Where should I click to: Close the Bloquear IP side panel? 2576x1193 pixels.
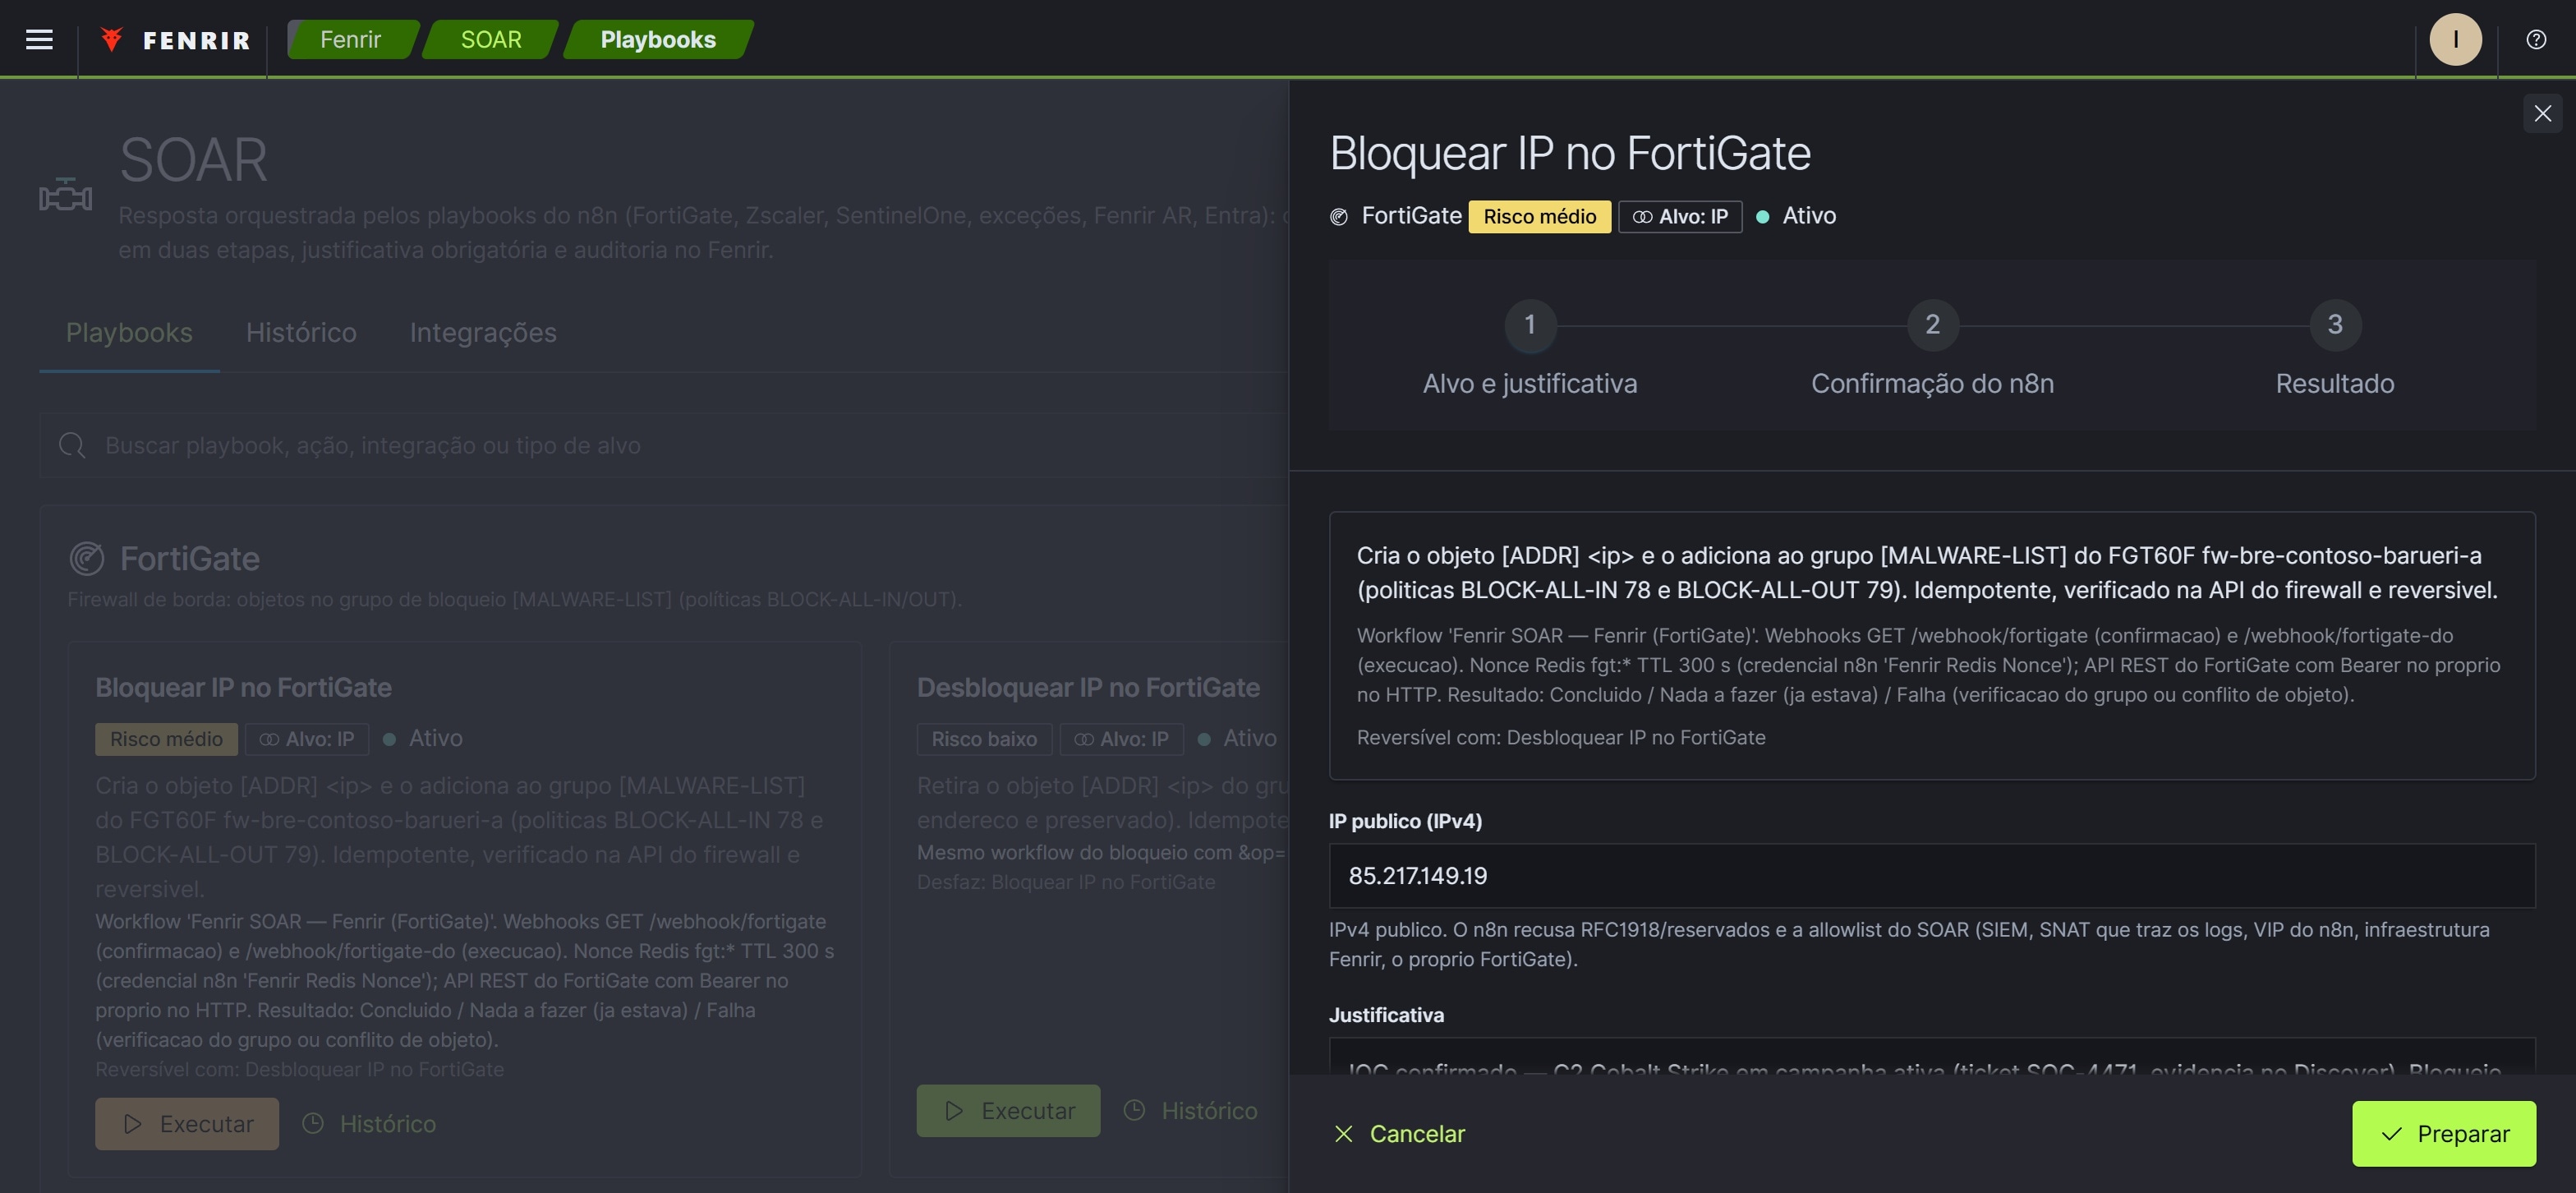coord(2542,113)
